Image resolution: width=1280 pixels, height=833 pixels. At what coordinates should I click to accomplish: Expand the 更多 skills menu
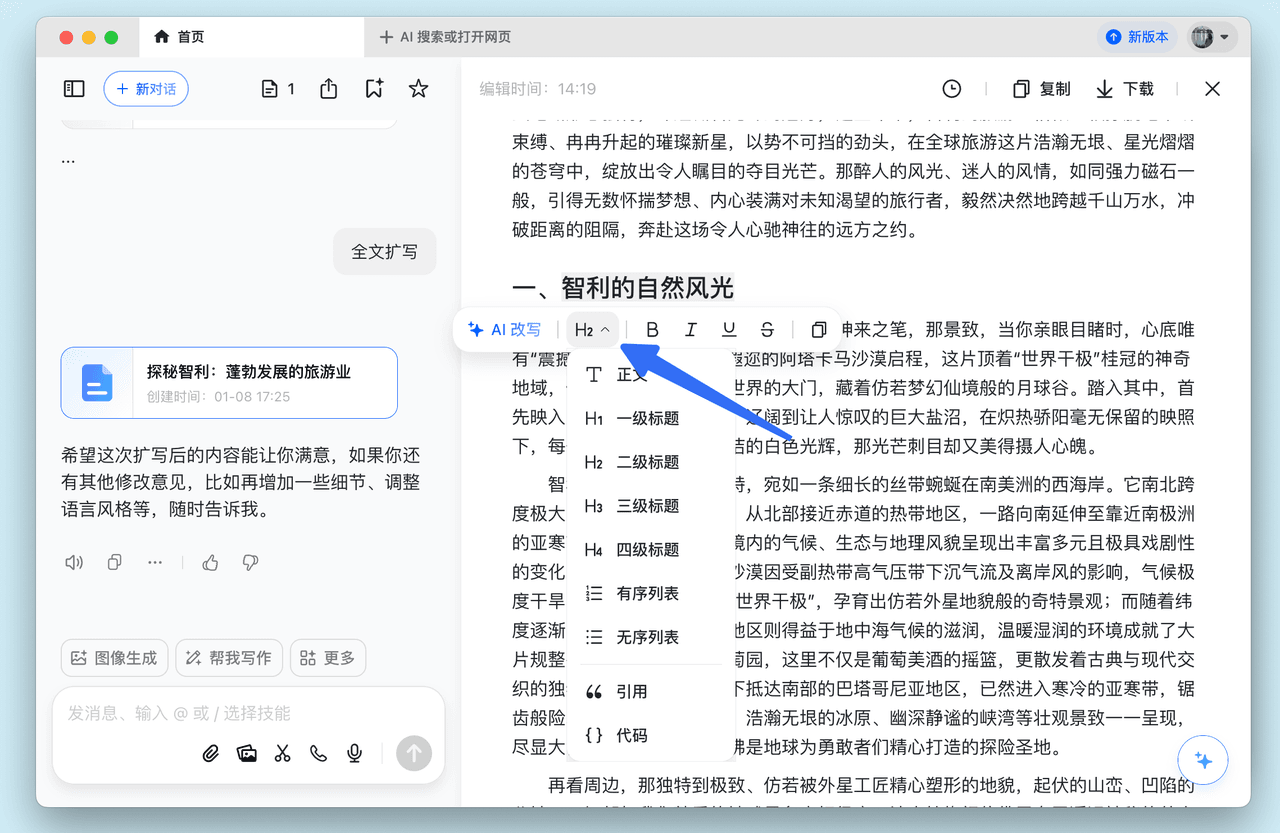tap(328, 658)
